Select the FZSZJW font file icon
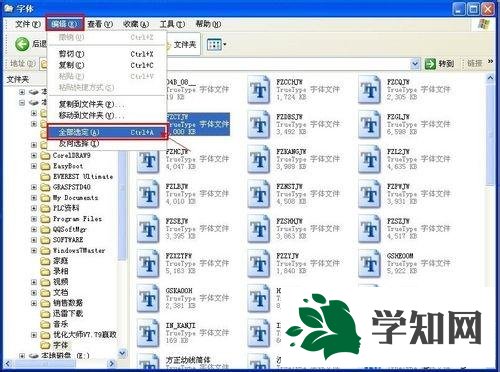500x372 pixels. 369,229
